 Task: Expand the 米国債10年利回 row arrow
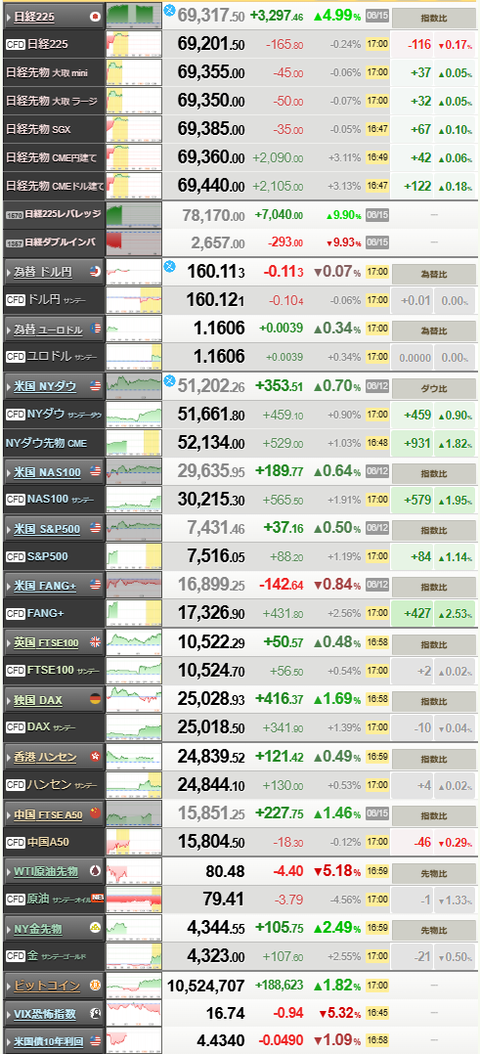9,1041
